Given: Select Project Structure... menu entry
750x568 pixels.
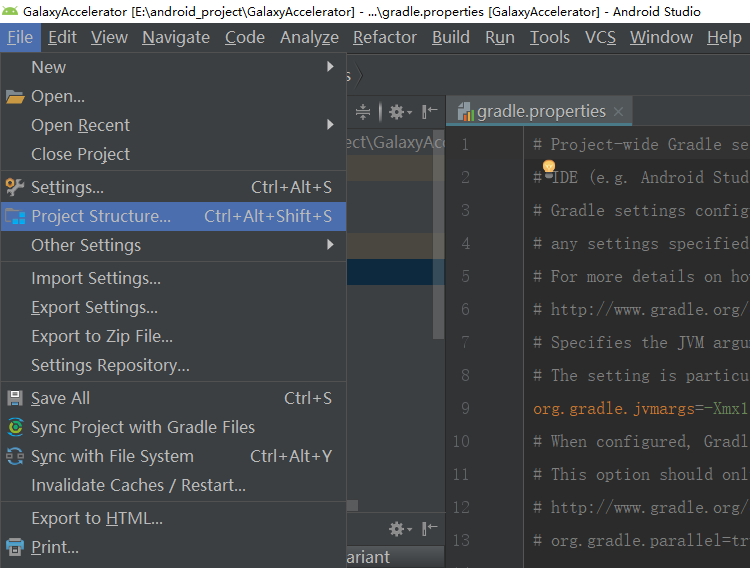Looking at the screenshot, I should point(173,216).
